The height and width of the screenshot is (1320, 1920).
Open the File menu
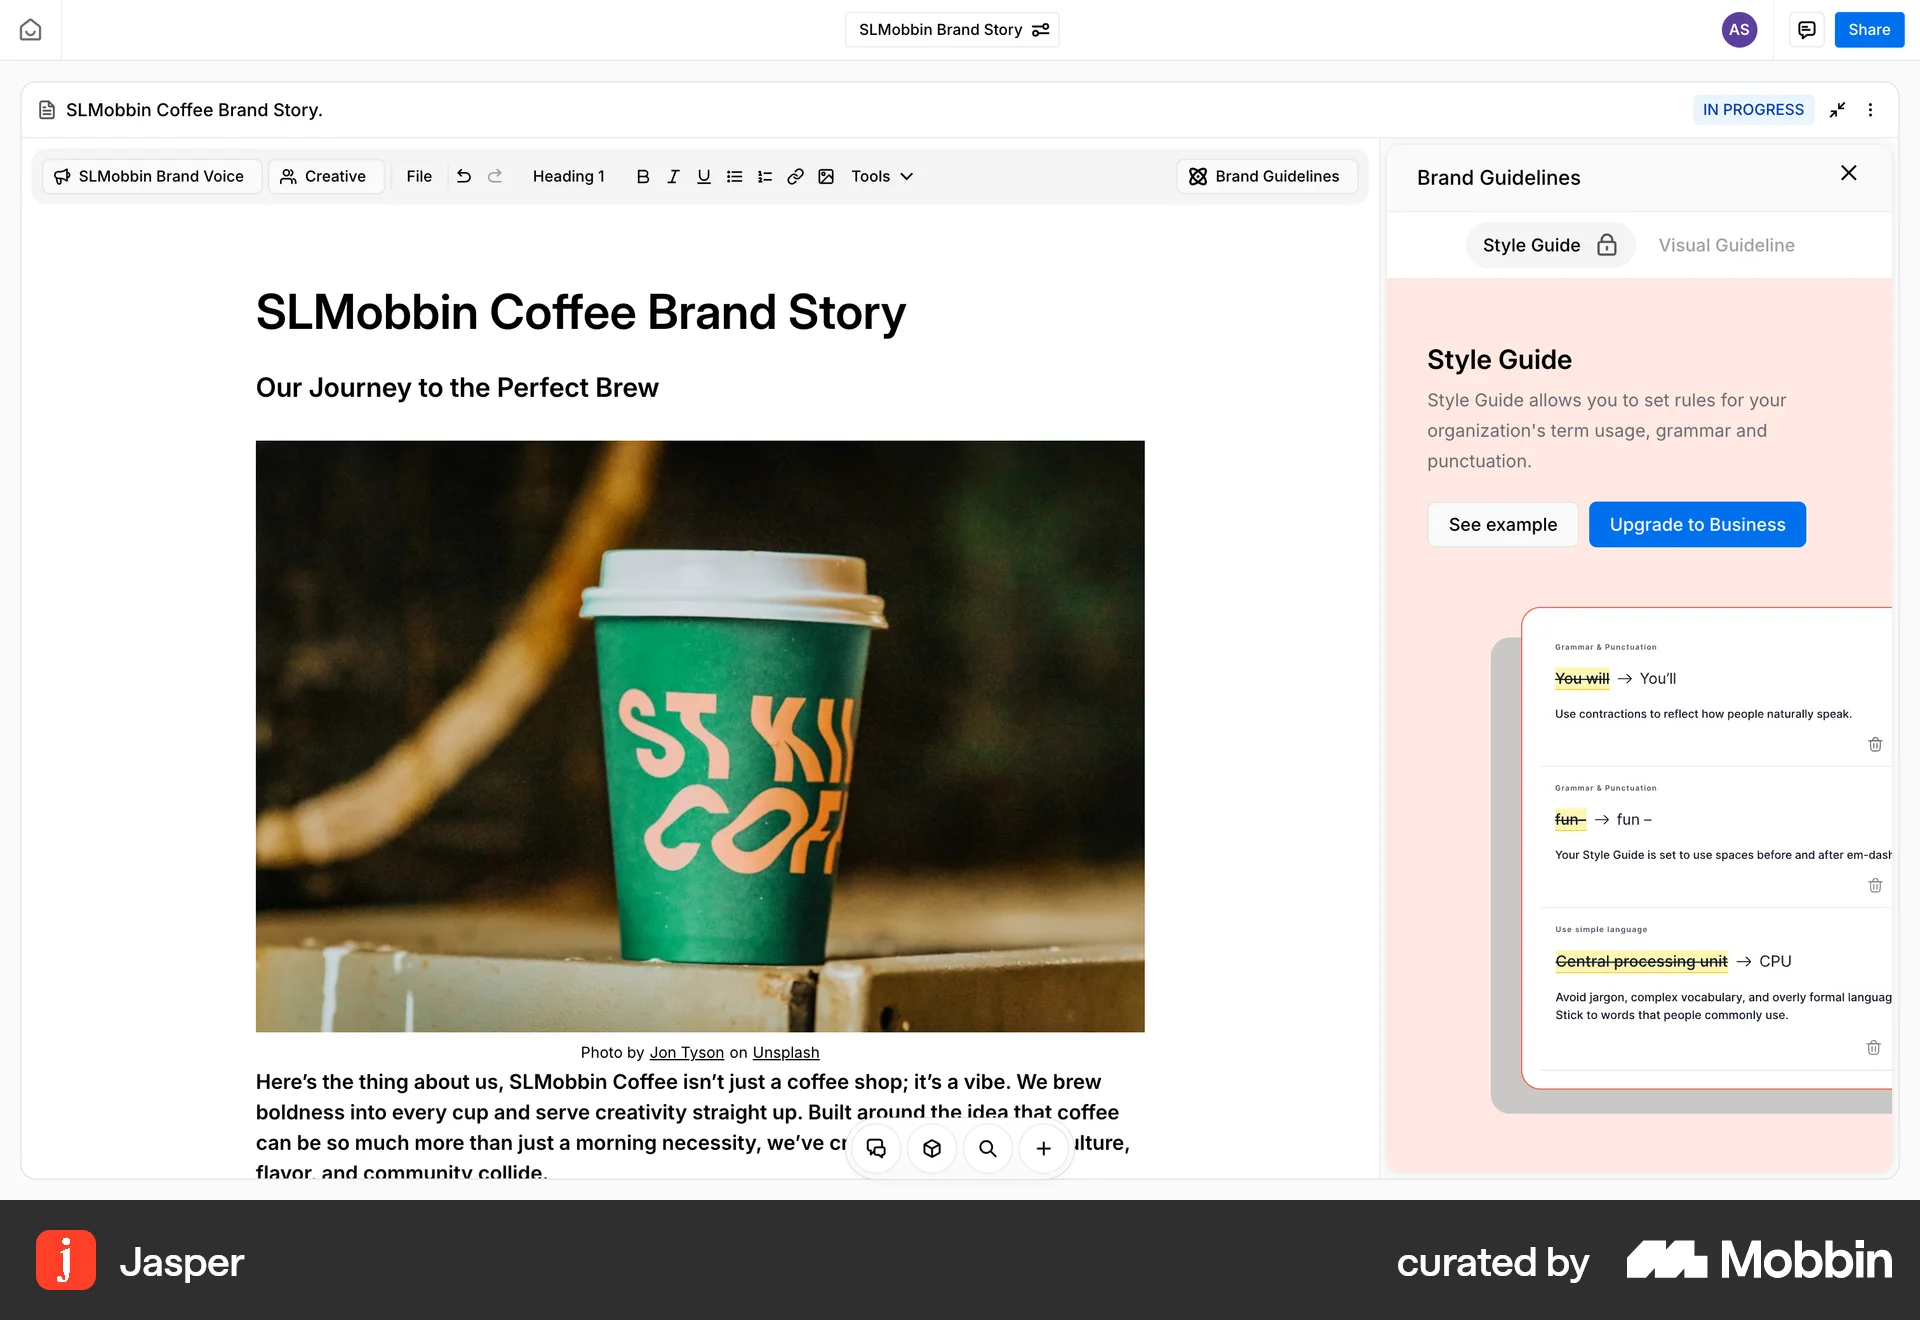(x=419, y=177)
